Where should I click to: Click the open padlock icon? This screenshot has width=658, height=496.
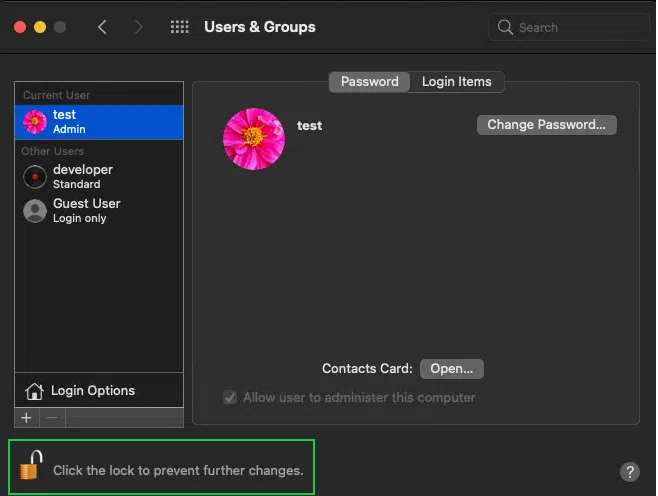click(x=32, y=466)
